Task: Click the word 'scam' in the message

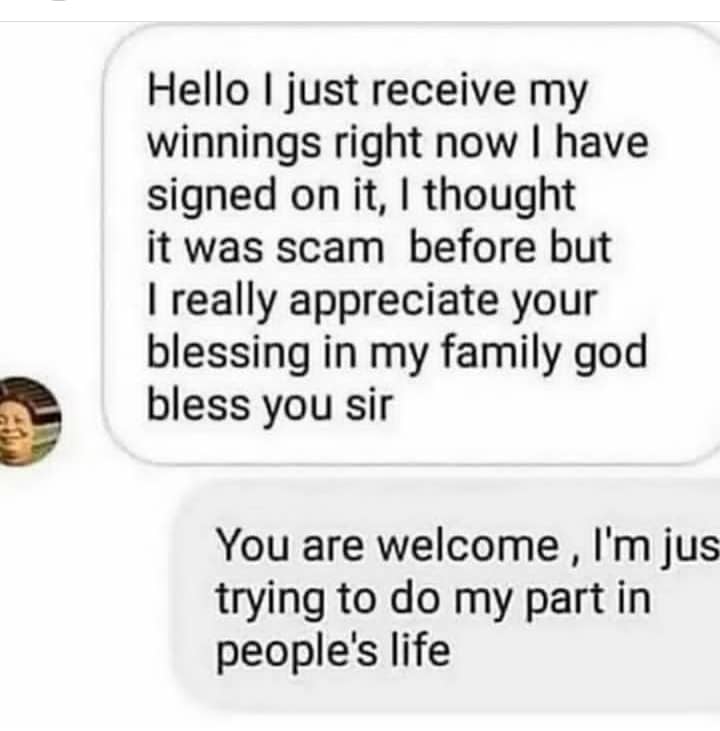Action: [x=330, y=248]
